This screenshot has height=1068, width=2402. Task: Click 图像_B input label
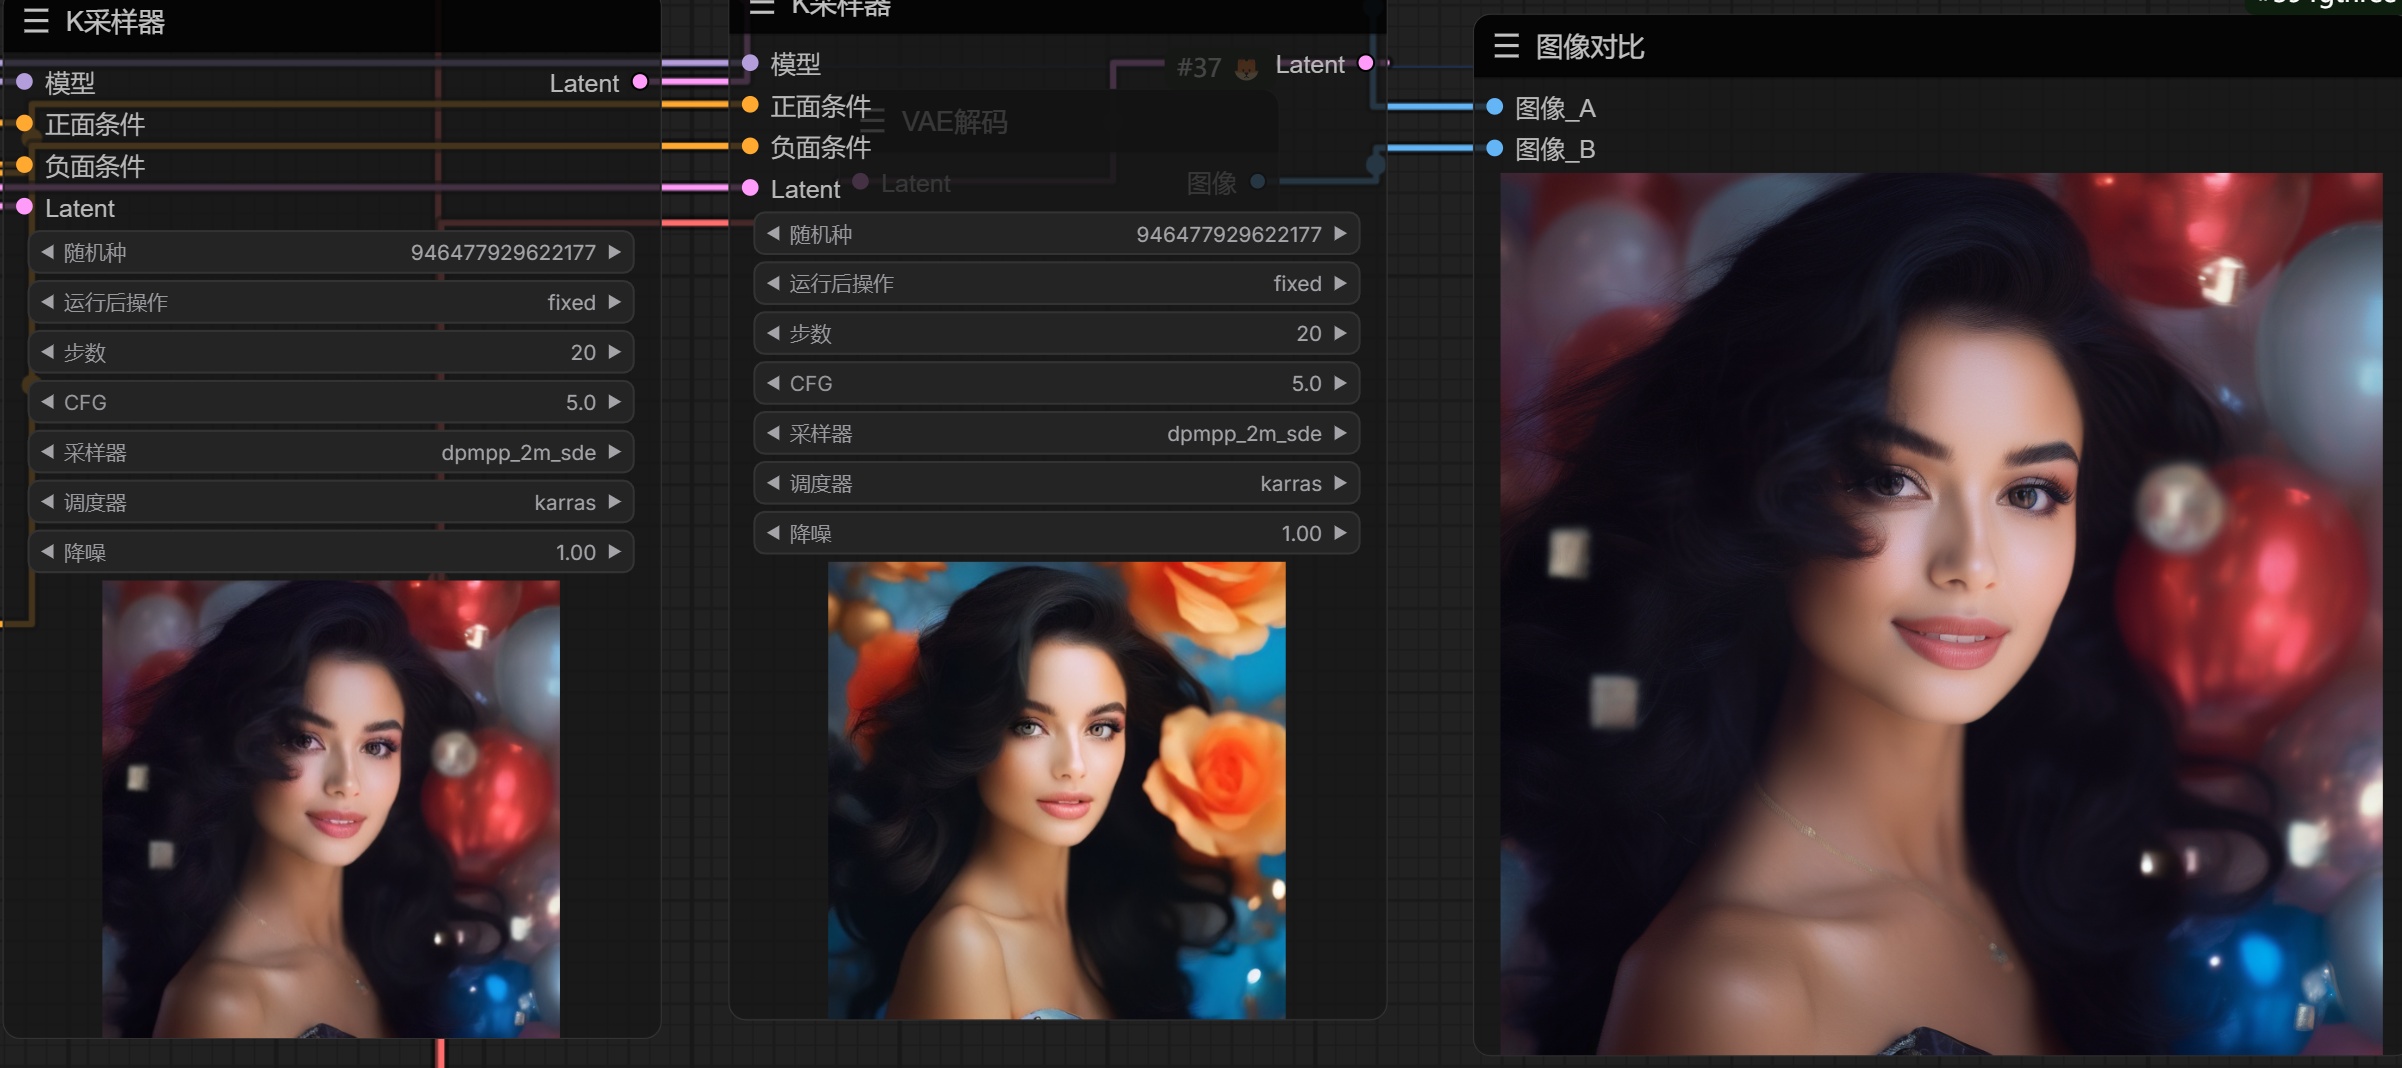(x=1555, y=149)
